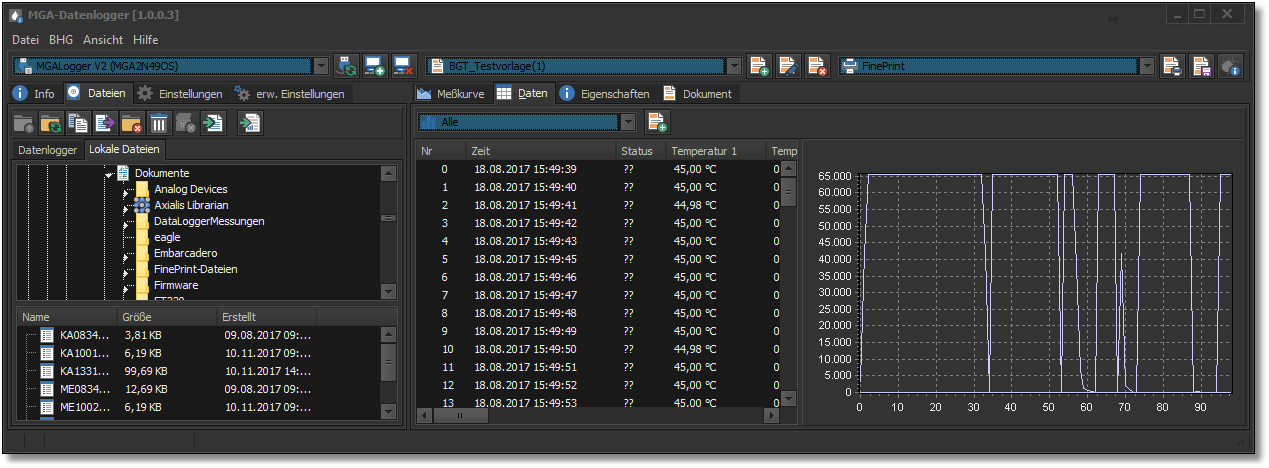Click the Dokumente library icon in tree

pyautogui.click(x=123, y=173)
